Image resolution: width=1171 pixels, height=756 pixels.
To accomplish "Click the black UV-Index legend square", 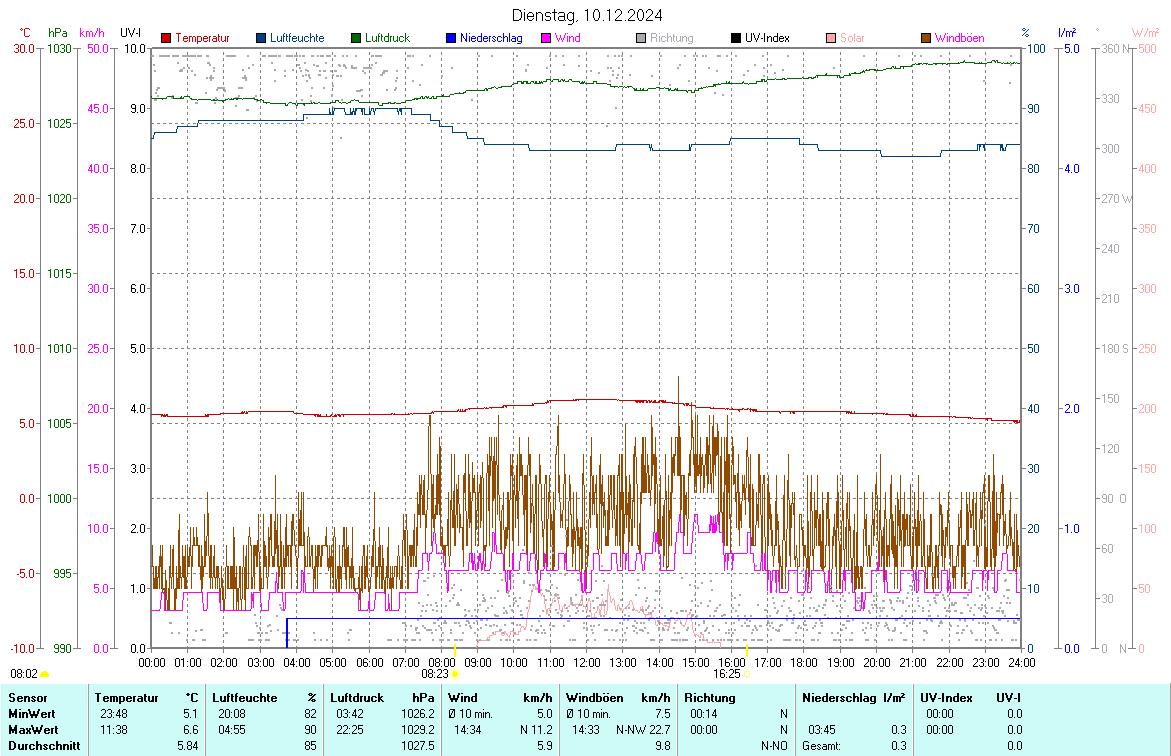I will click(x=736, y=38).
